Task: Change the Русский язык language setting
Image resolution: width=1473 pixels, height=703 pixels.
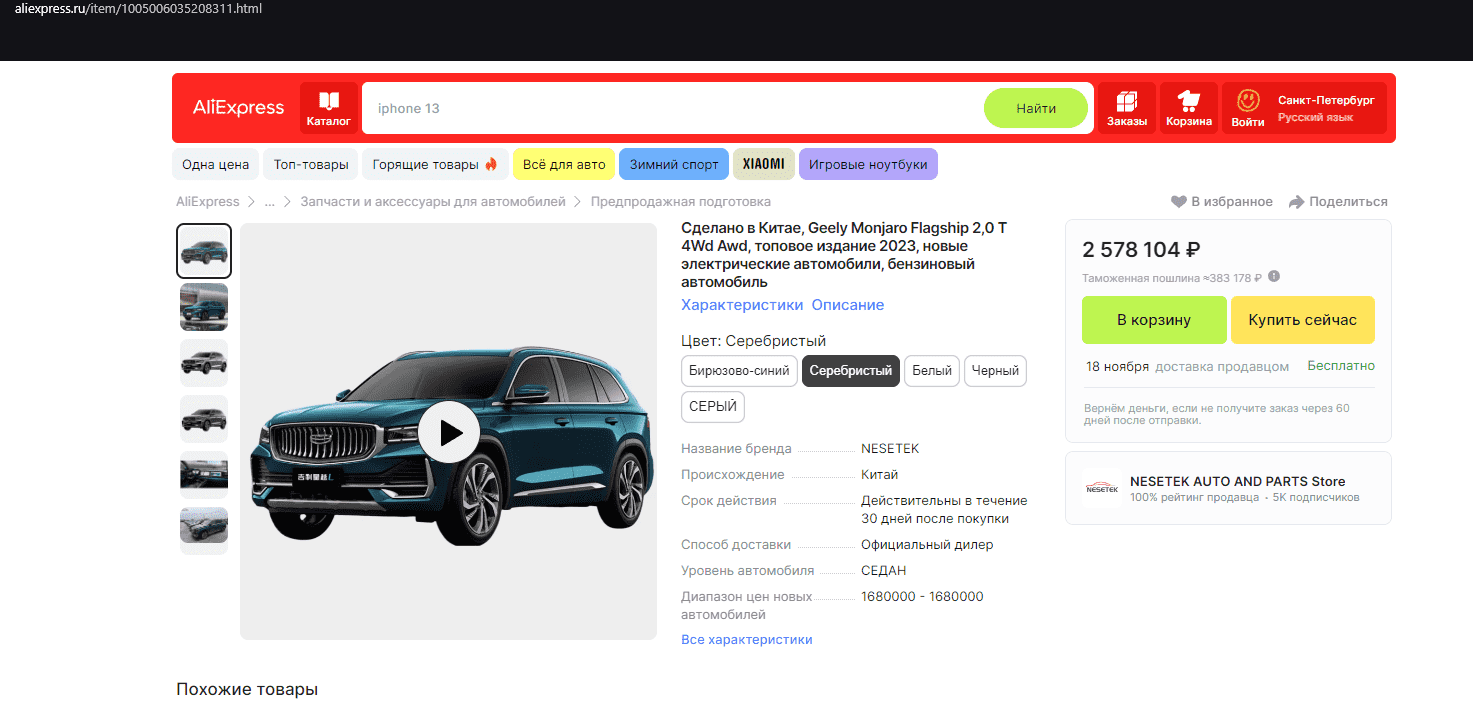Action: (1315, 118)
